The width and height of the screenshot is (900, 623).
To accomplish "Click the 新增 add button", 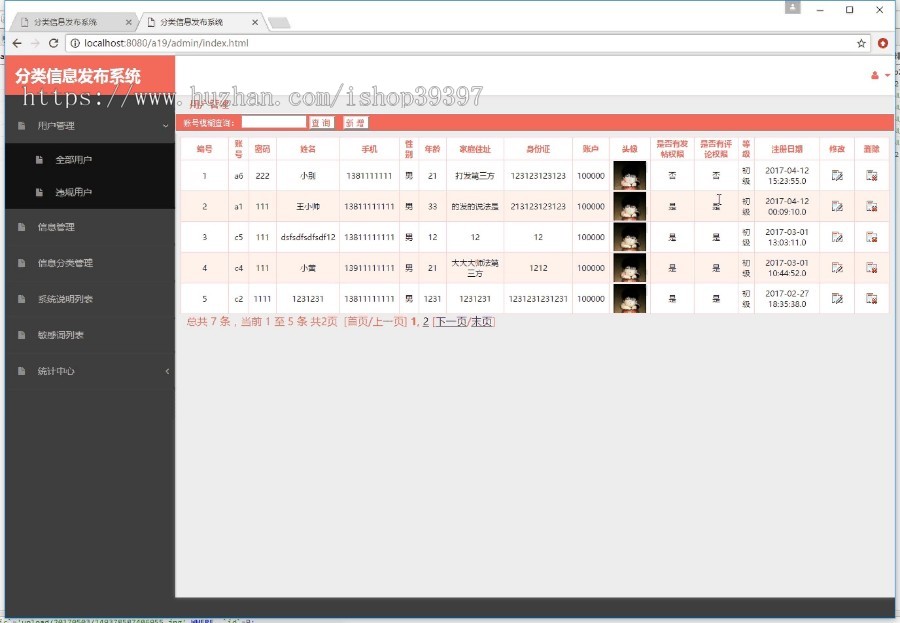I will tap(355, 123).
